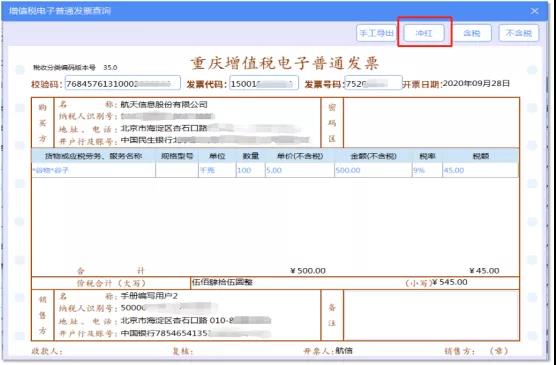Select the unit price cell 5.00
This screenshot has height=365, width=556.
pyautogui.click(x=300, y=170)
